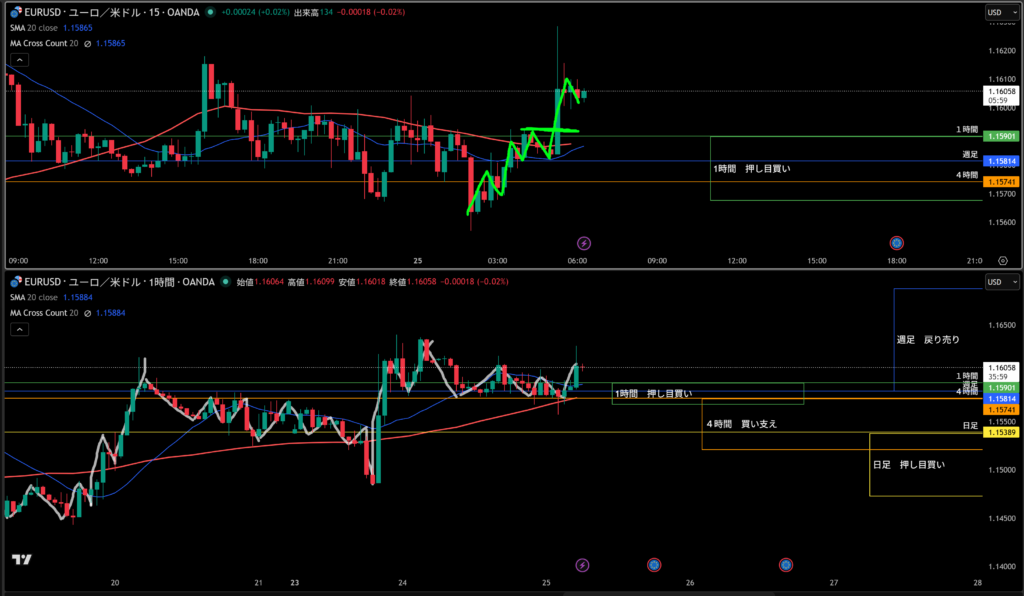Open the USD currency dropdown on upper chart
1024x596 pixels.
998,12
